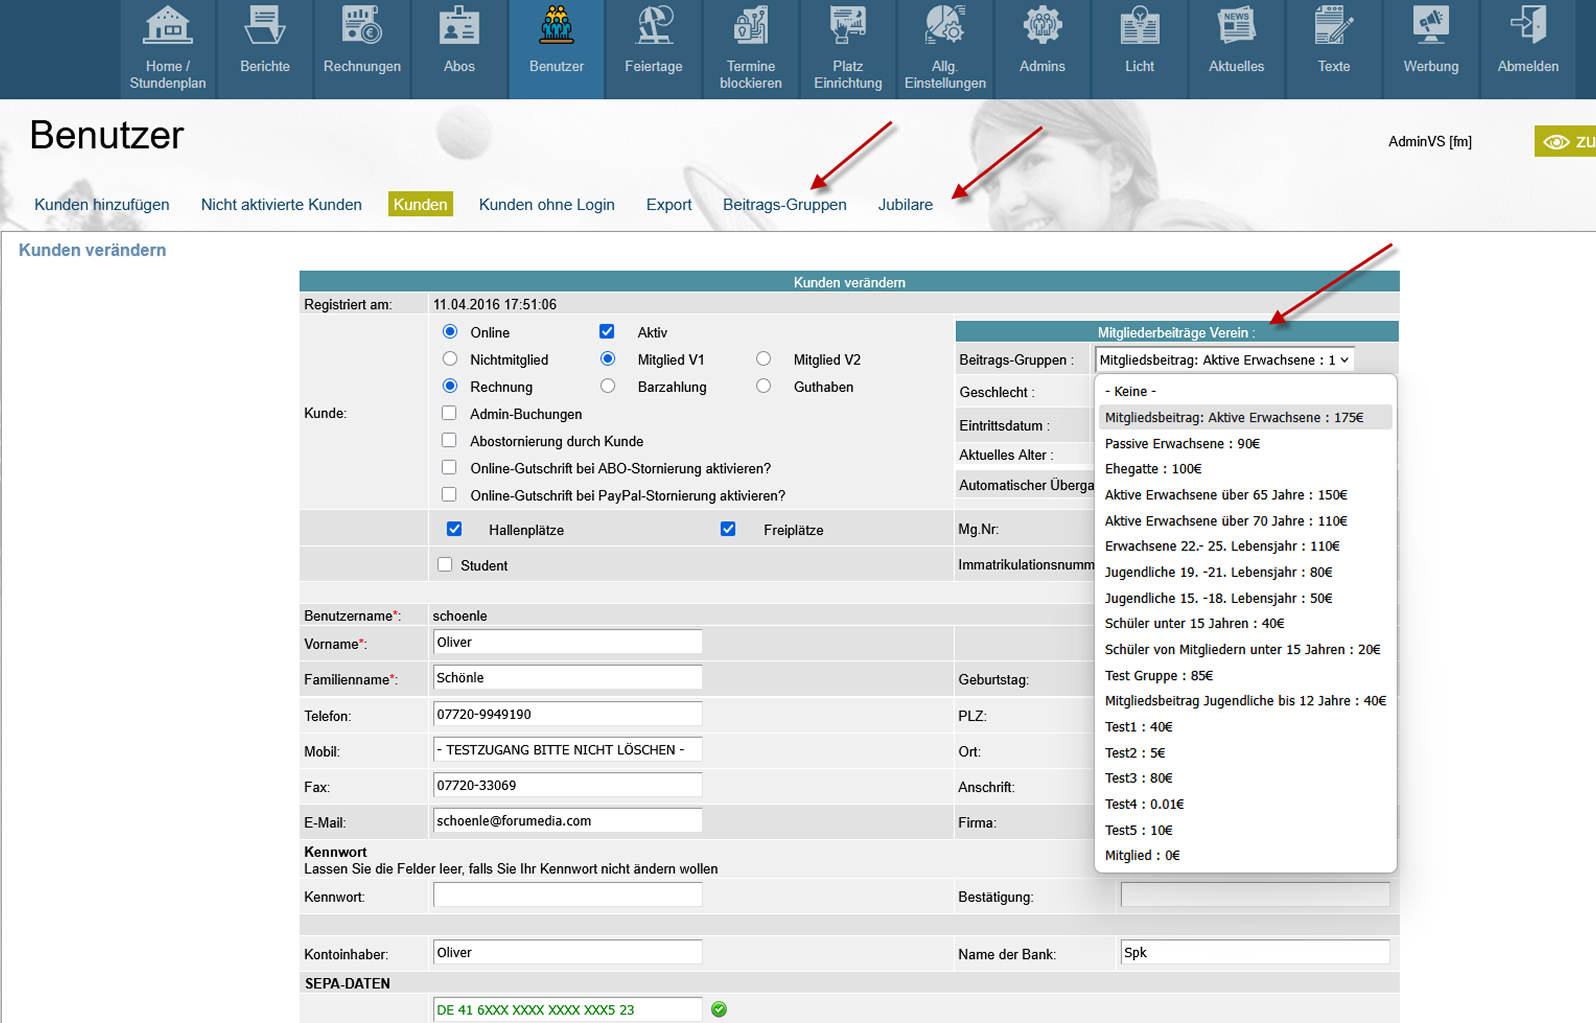Open Platz Einrichtung icon
Screen dimensions: 1596x1023
[847, 27]
